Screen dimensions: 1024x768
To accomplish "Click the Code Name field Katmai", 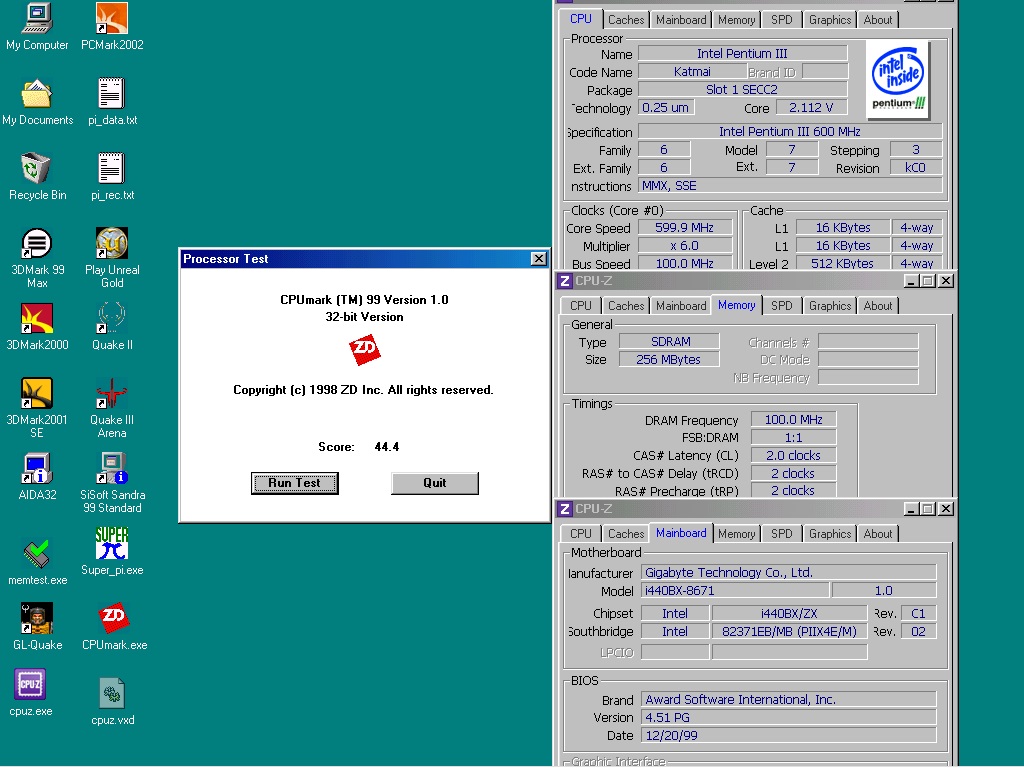I will [692, 72].
